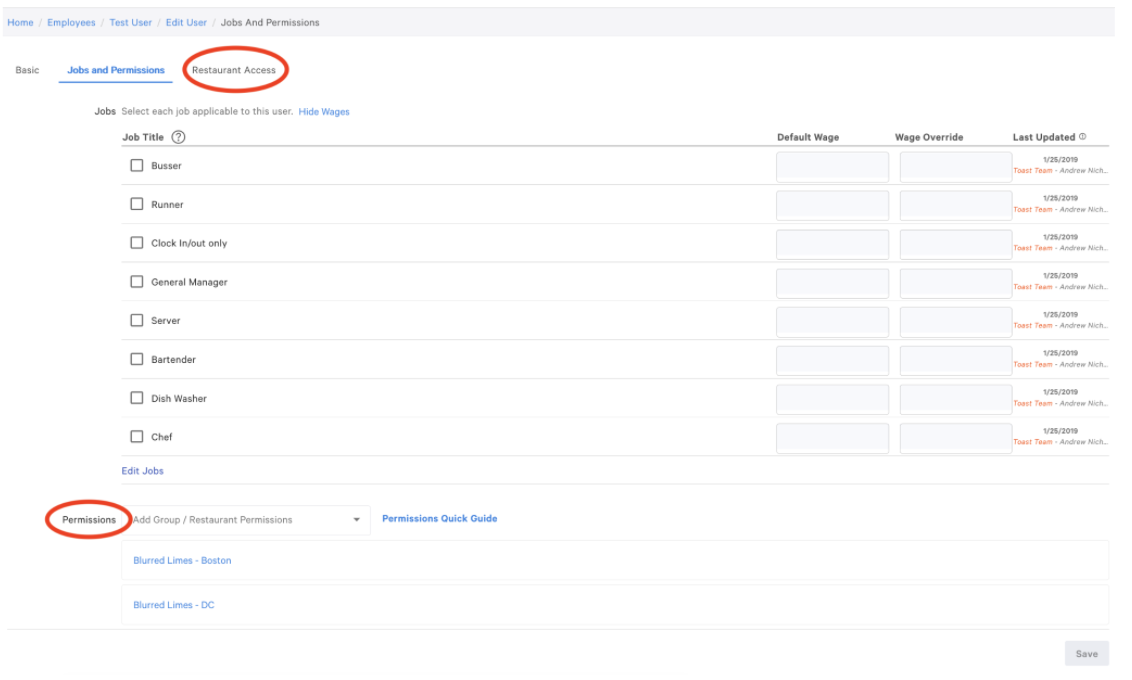Click the Save button
The image size is (1132, 680).
pos(1086,654)
